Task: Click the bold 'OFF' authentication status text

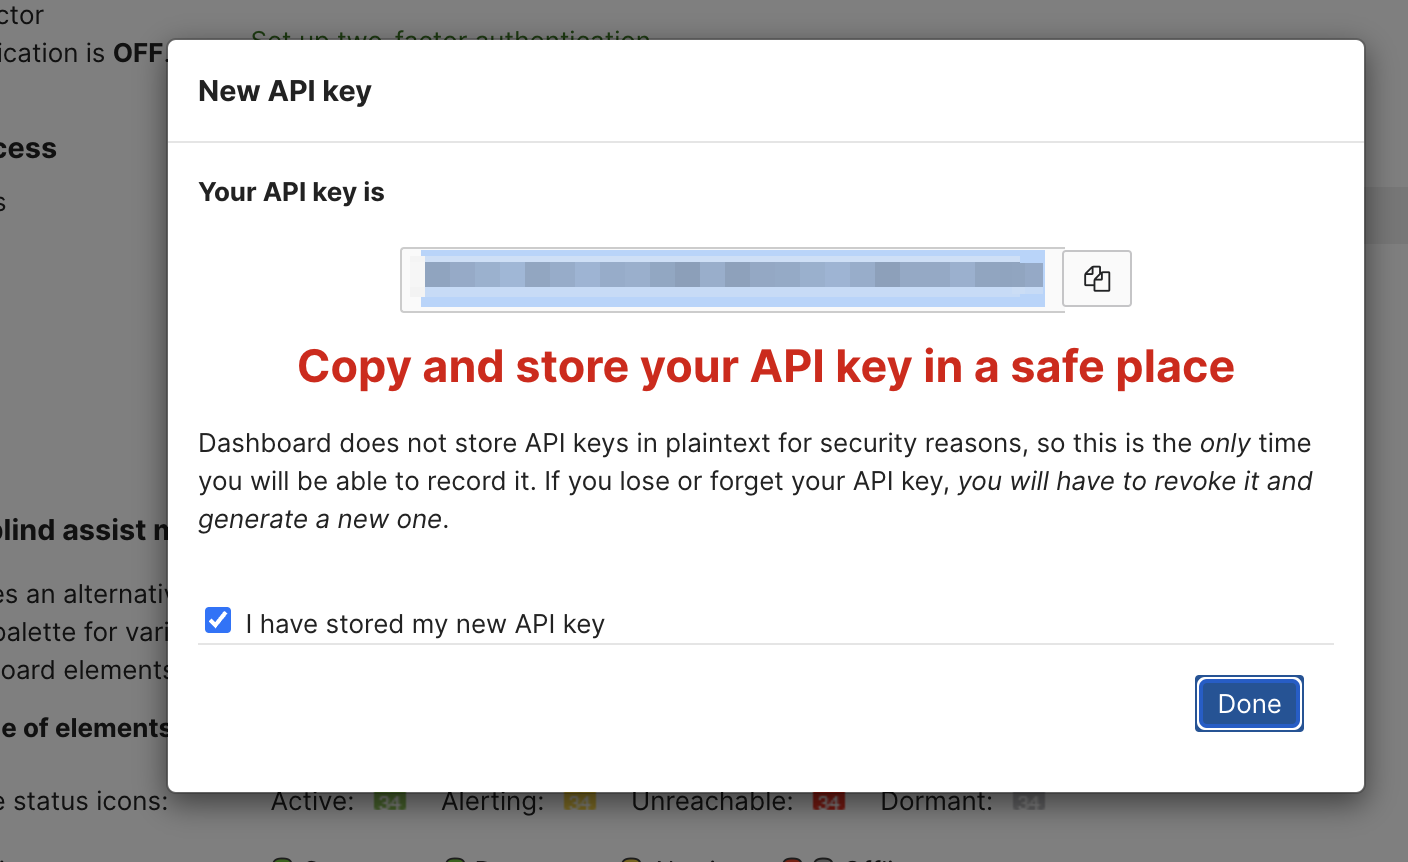Action: pos(138,53)
